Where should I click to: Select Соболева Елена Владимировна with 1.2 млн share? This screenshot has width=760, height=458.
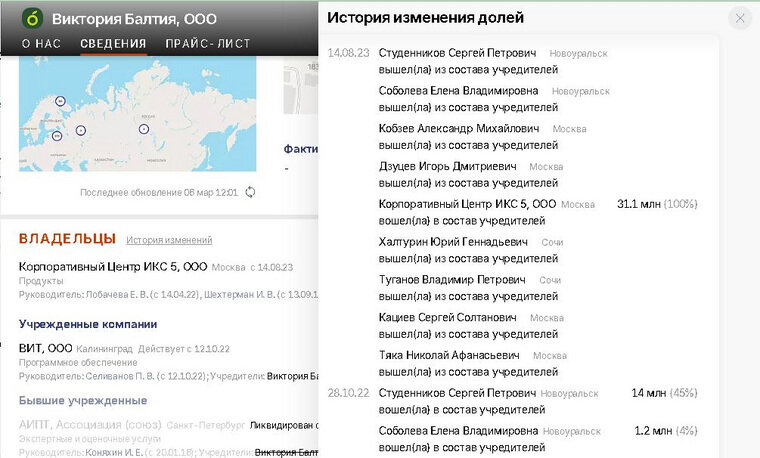tap(459, 431)
